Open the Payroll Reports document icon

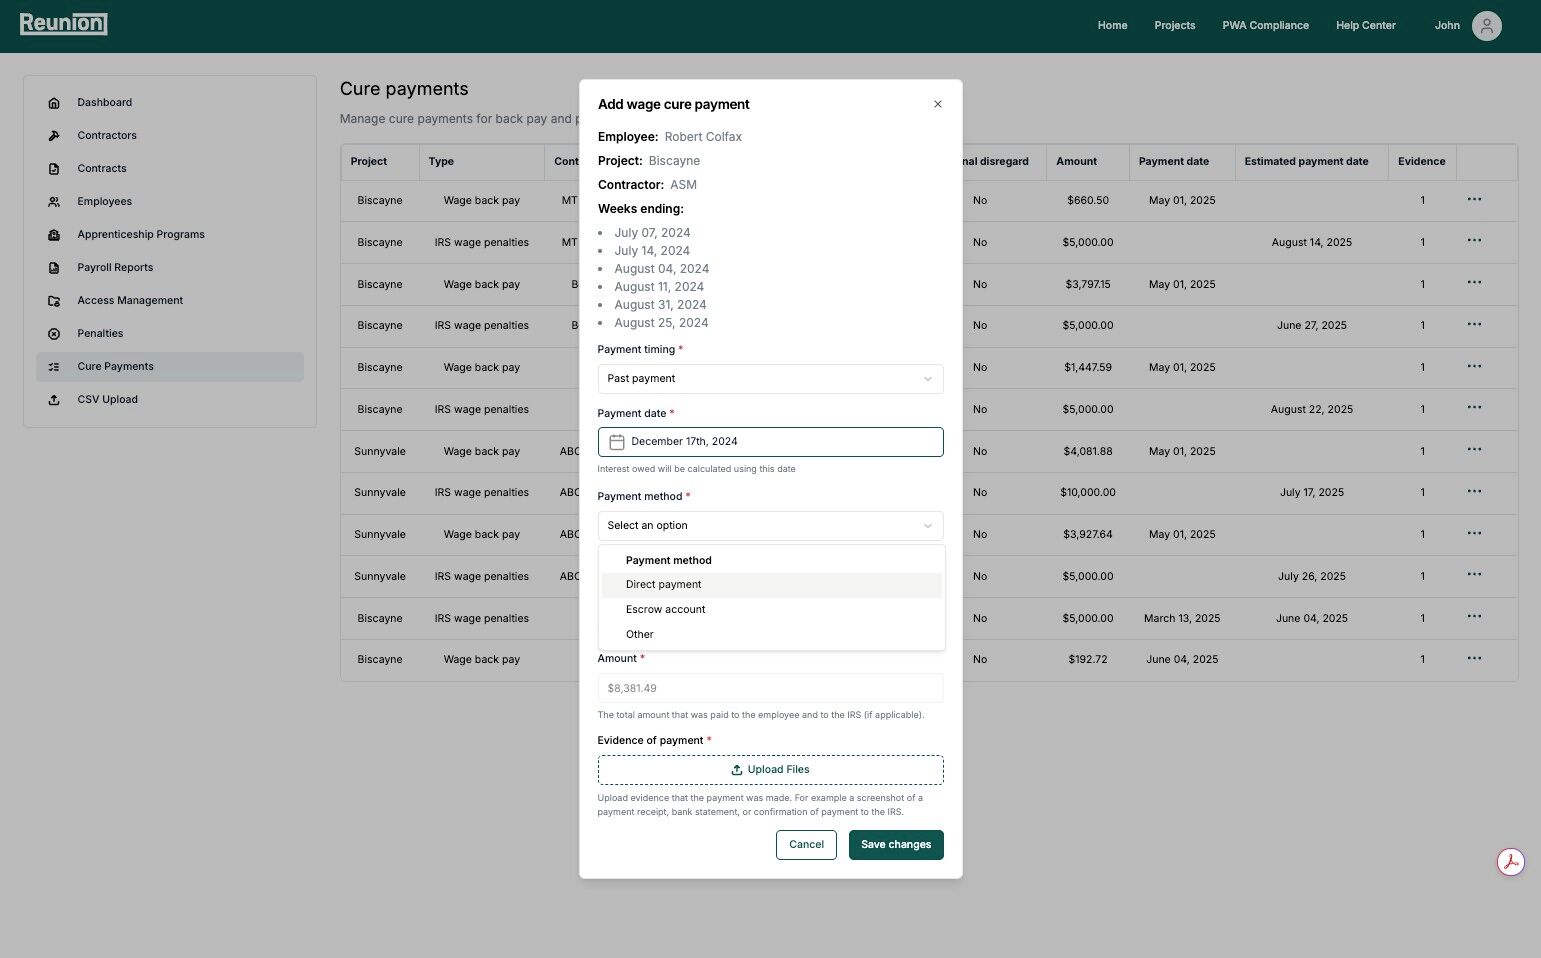coord(55,267)
